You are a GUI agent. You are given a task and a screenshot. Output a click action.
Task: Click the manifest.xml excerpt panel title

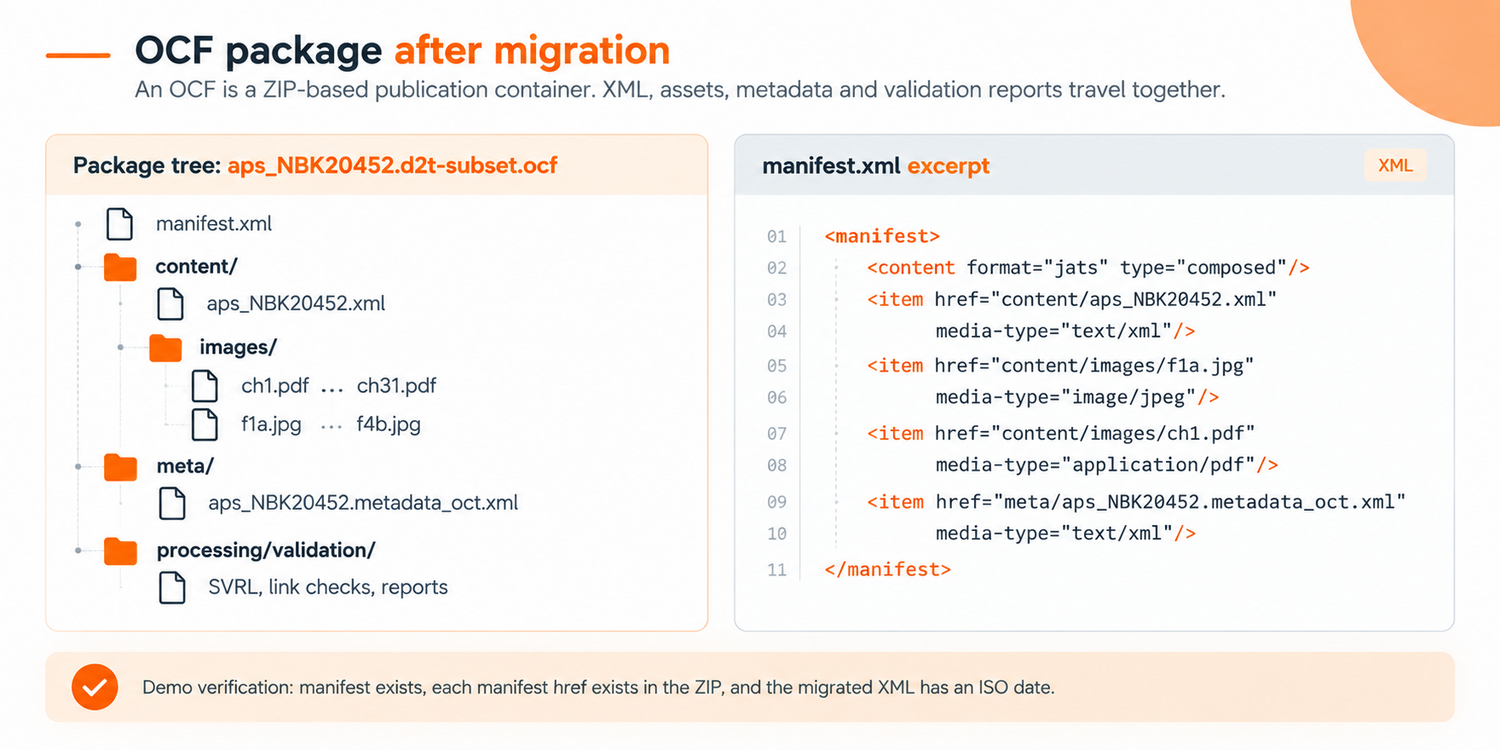click(876, 166)
